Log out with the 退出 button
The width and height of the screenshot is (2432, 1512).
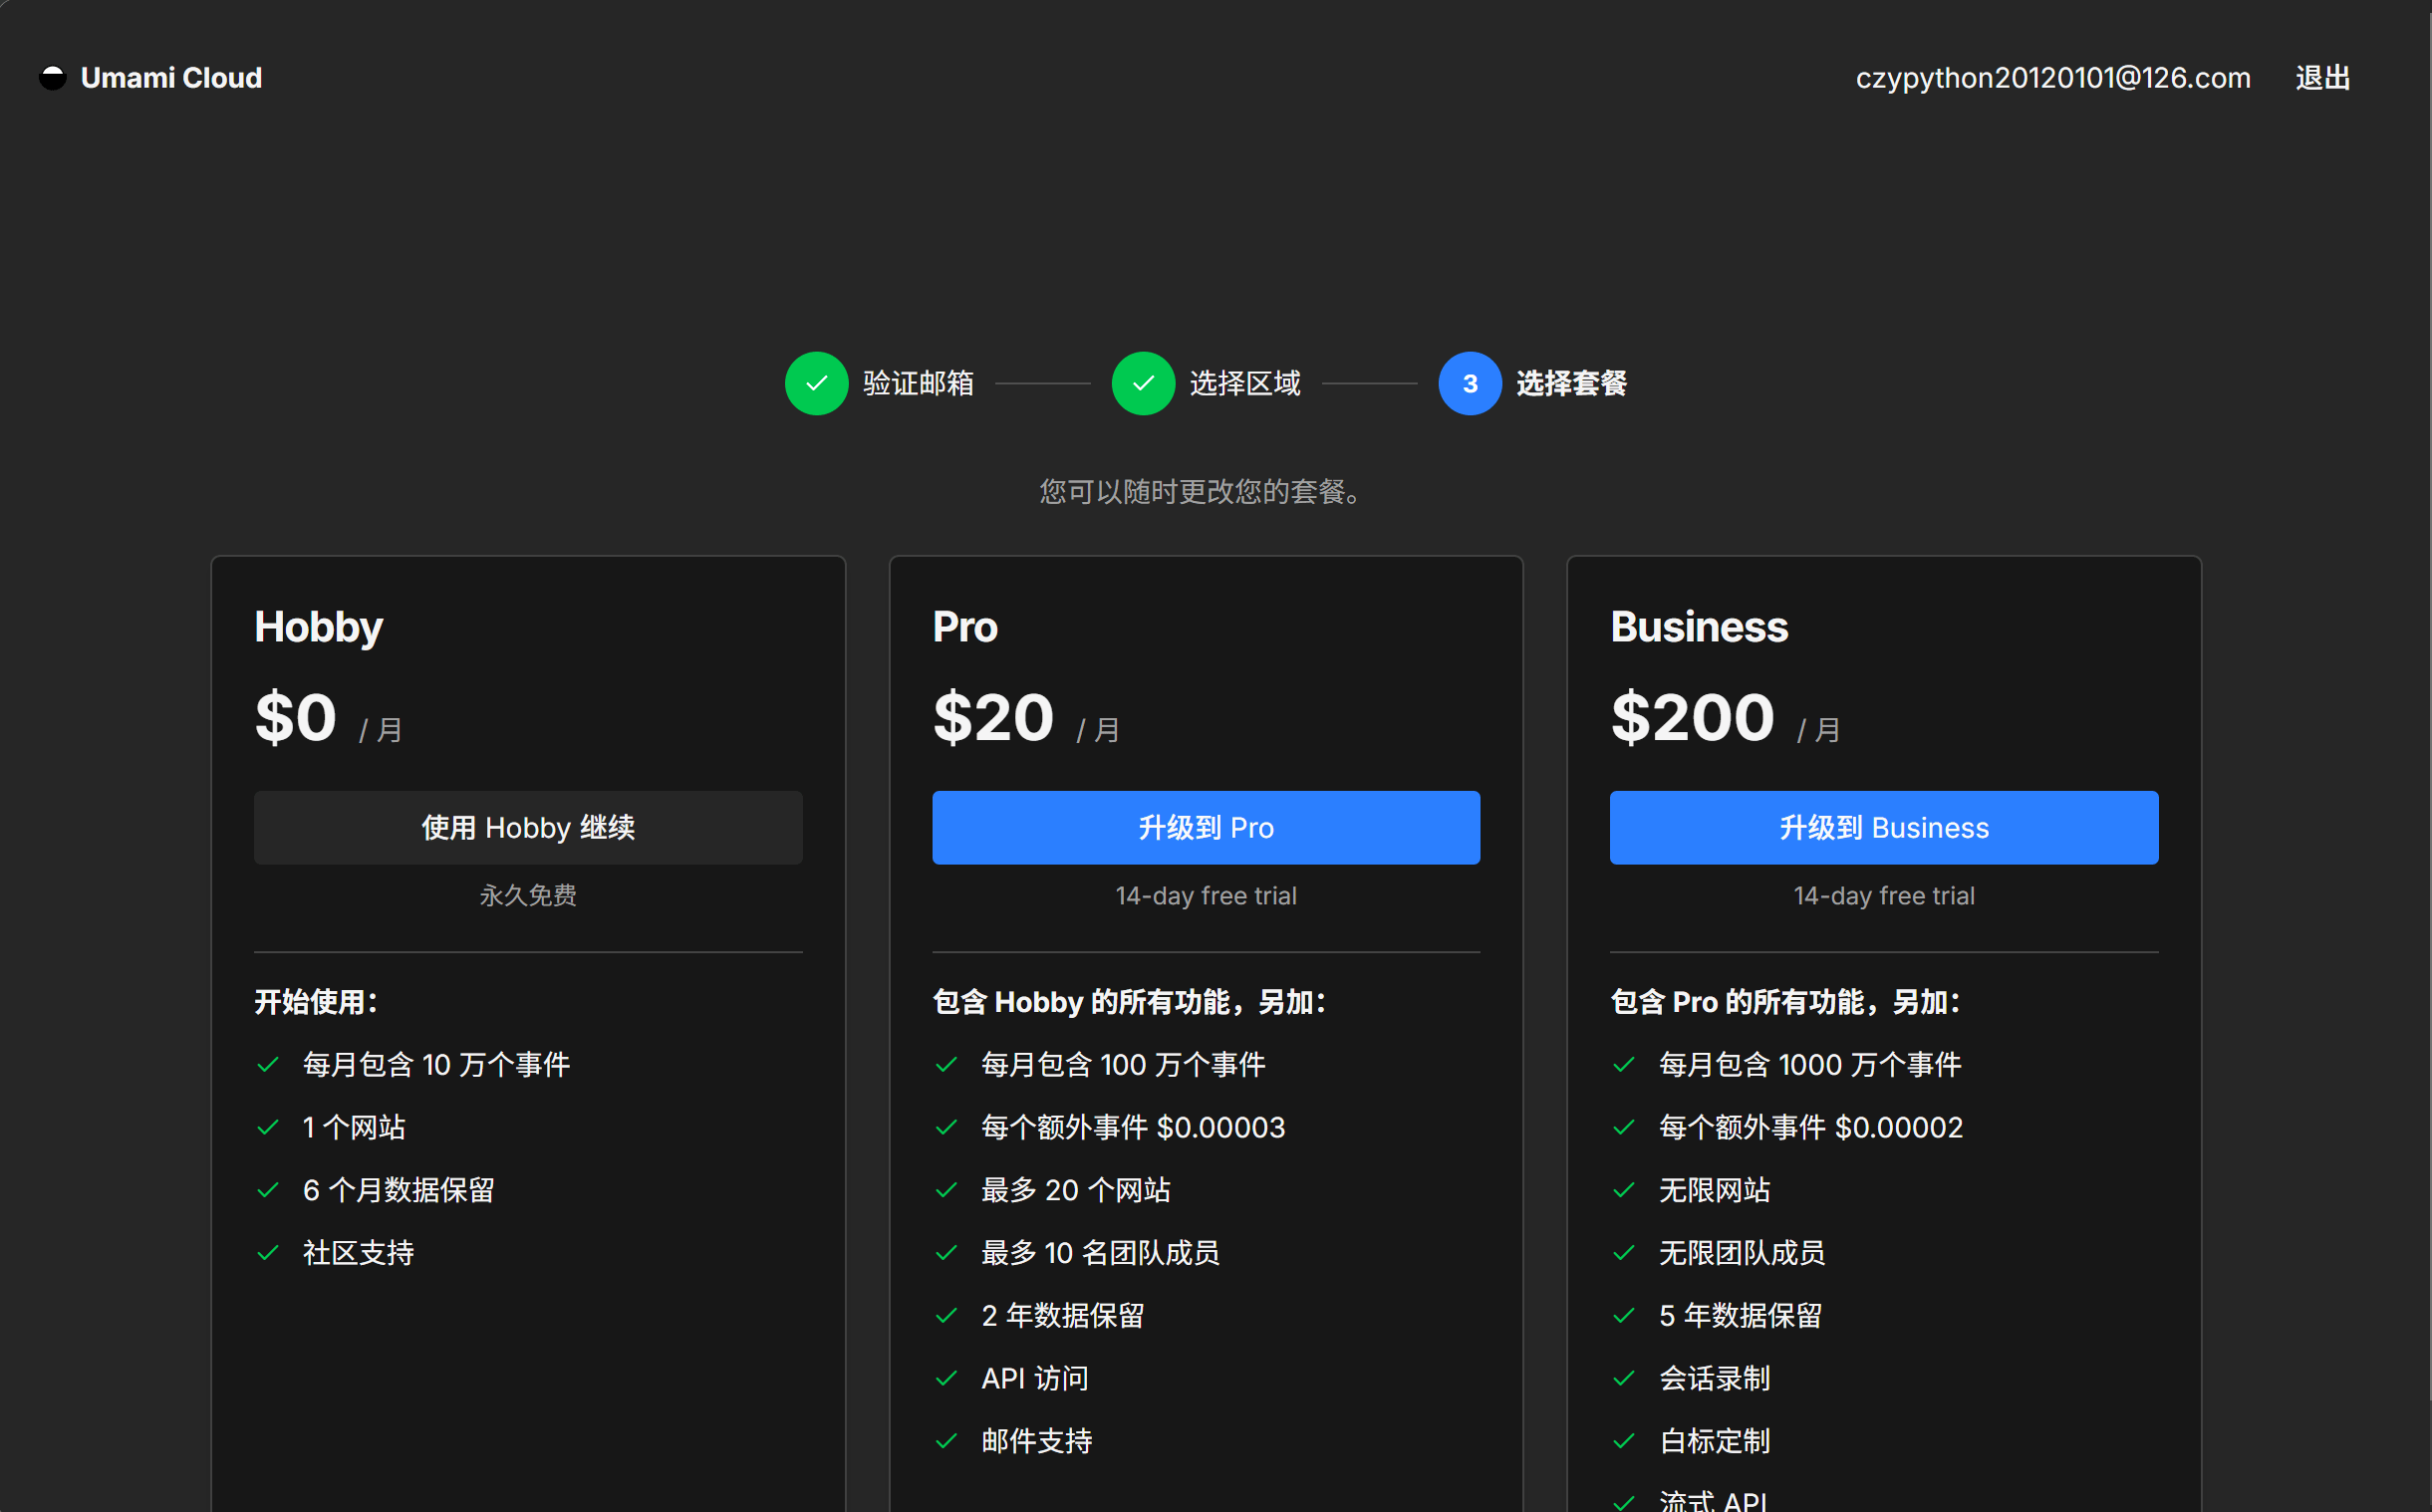point(2322,78)
